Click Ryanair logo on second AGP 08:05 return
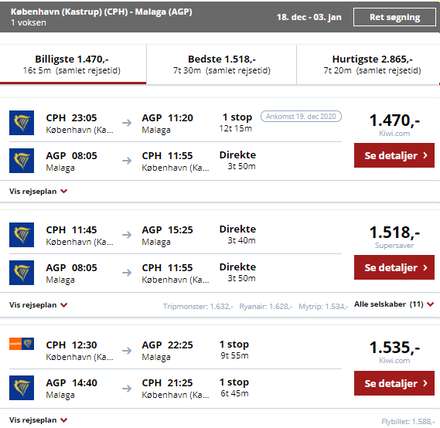Screen dimensions: 440x428 [x=21, y=273]
